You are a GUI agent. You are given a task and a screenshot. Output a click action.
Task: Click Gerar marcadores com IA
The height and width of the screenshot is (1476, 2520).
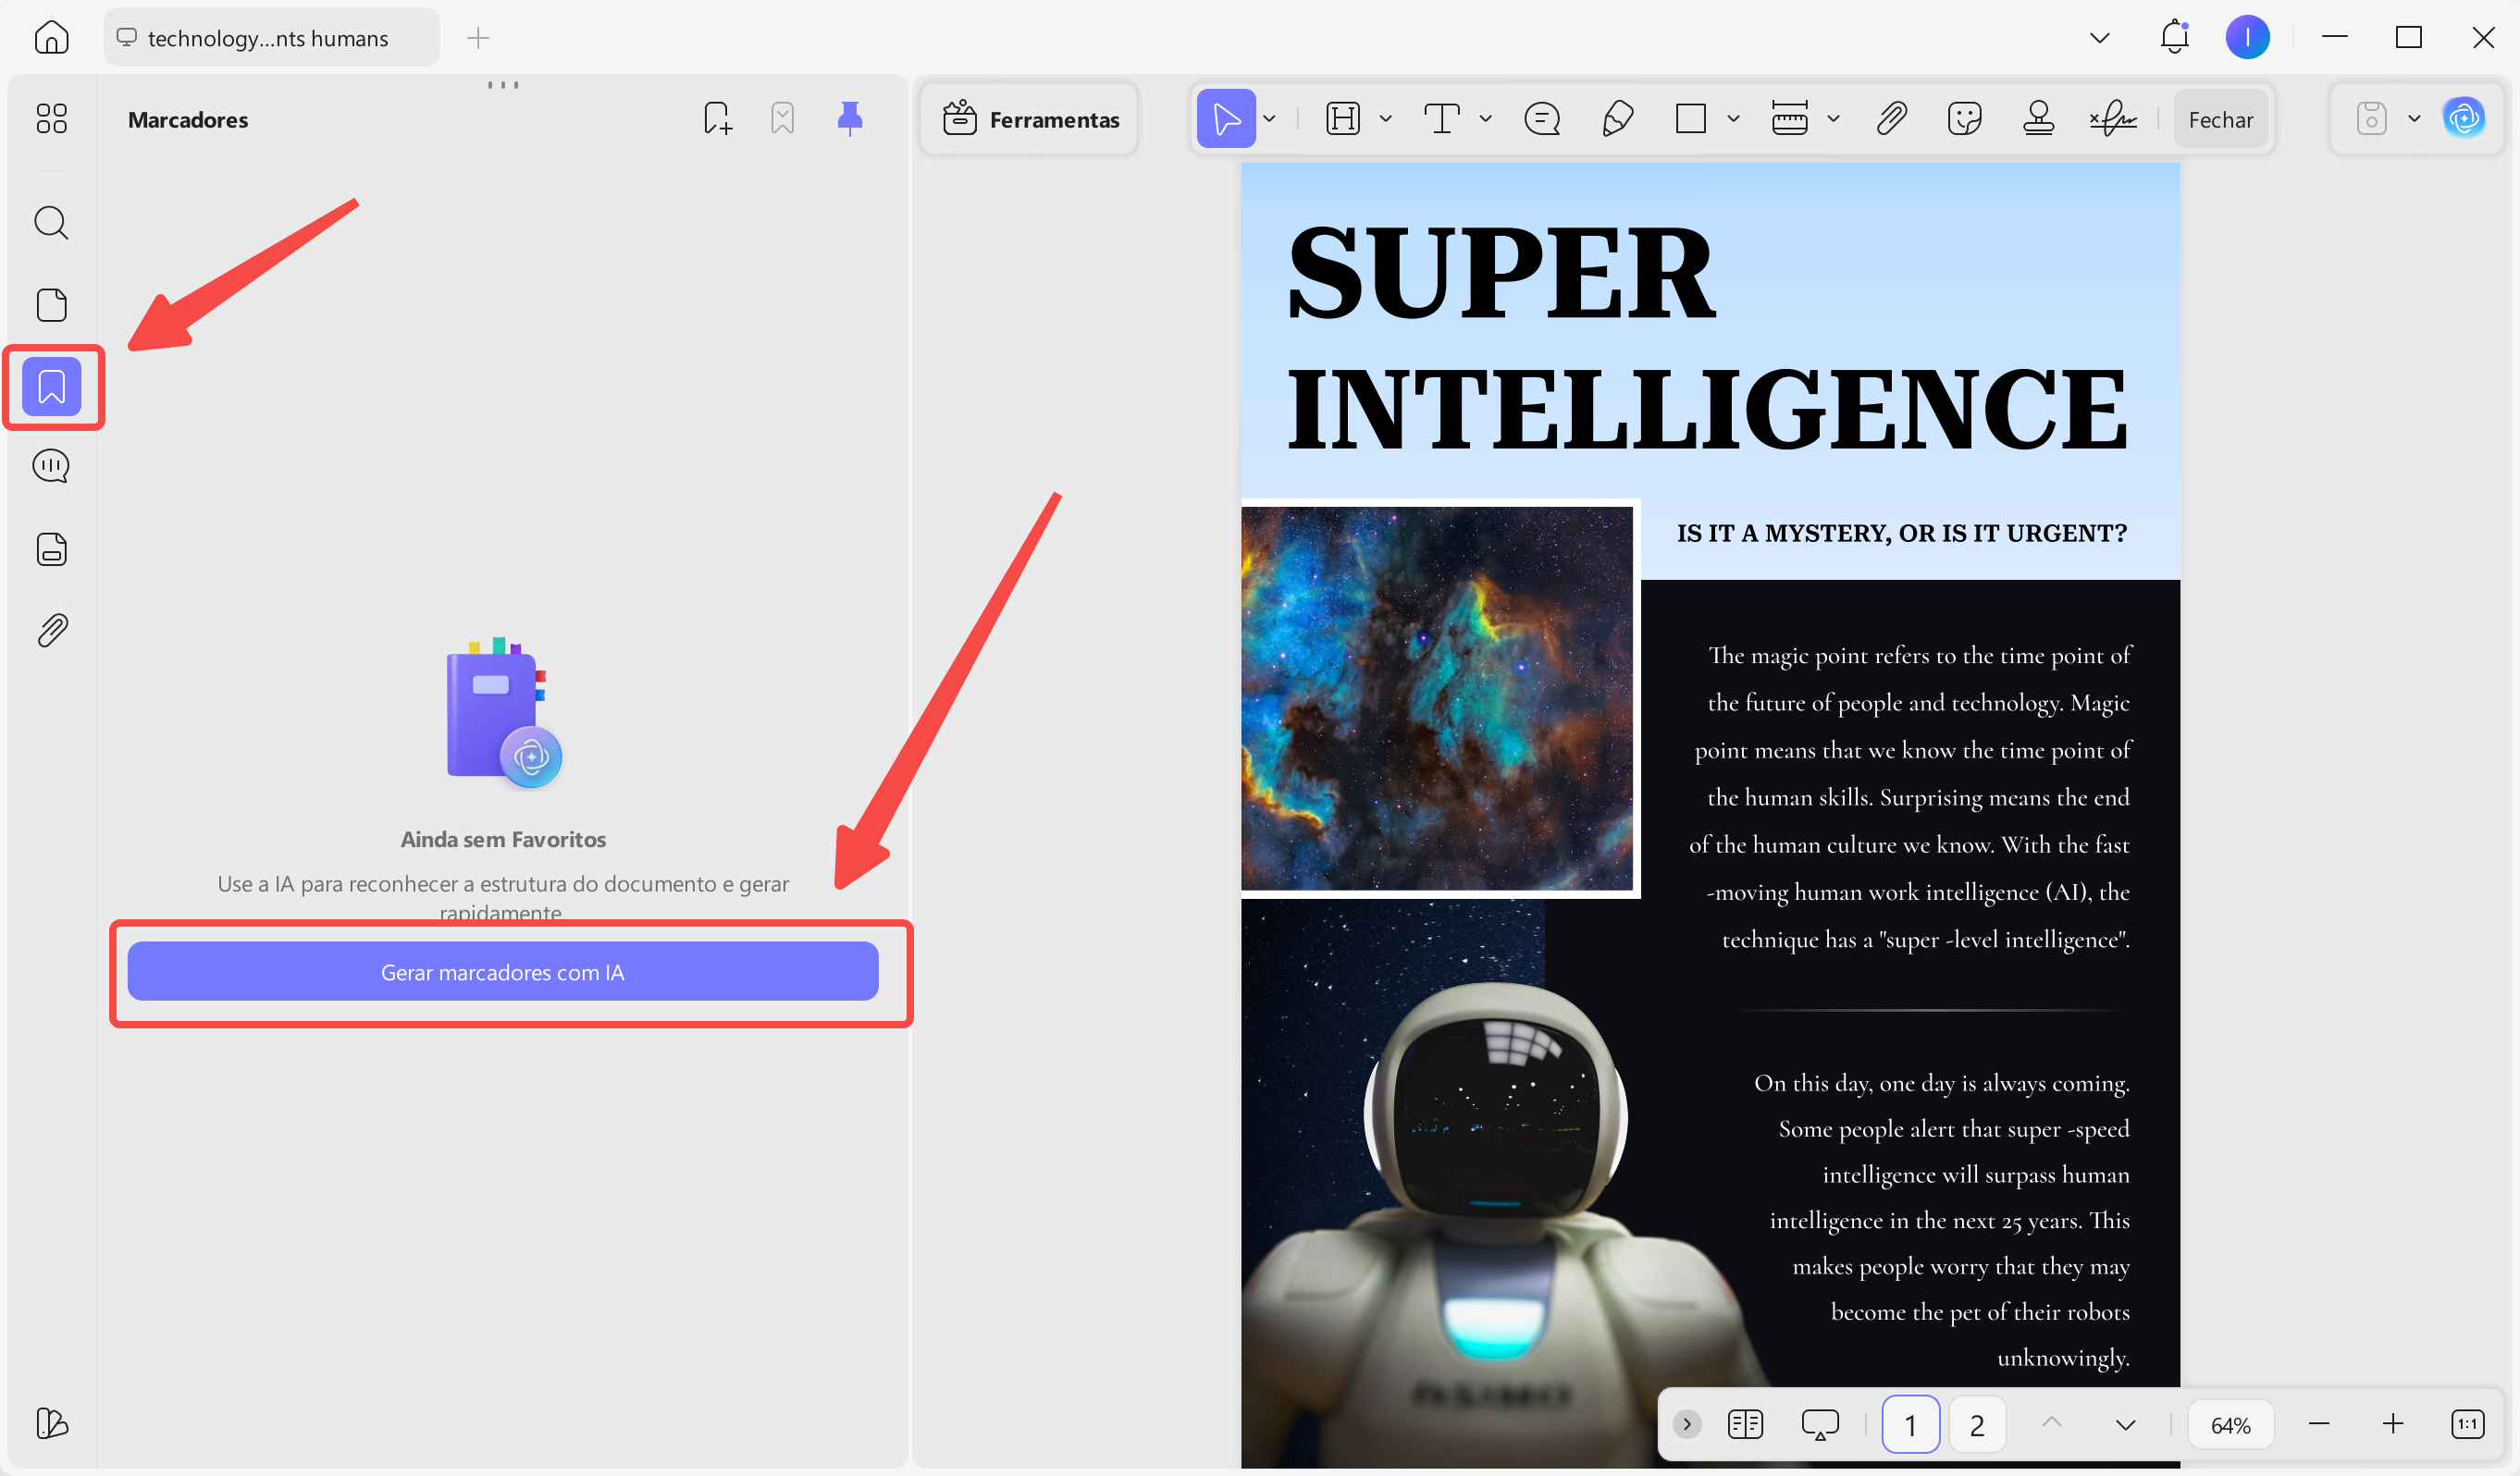(x=502, y=971)
